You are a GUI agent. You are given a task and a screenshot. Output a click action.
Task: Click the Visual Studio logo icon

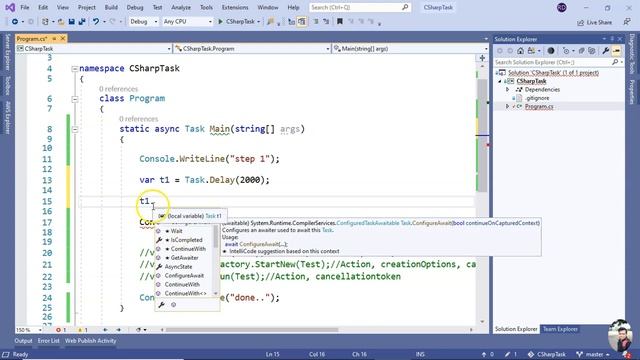[x=10, y=7]
